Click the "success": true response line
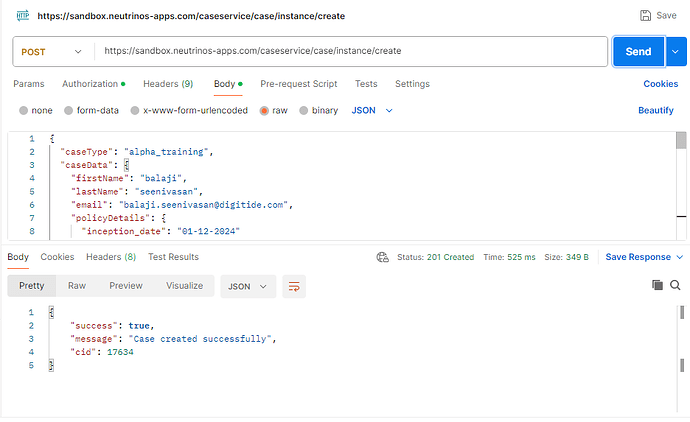The height and width of the screenshot is (422, 690). (x=112, y=326)
